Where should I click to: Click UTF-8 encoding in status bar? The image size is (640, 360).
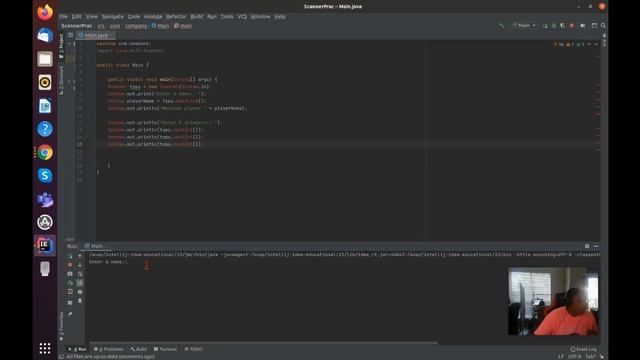coord(574,356)
